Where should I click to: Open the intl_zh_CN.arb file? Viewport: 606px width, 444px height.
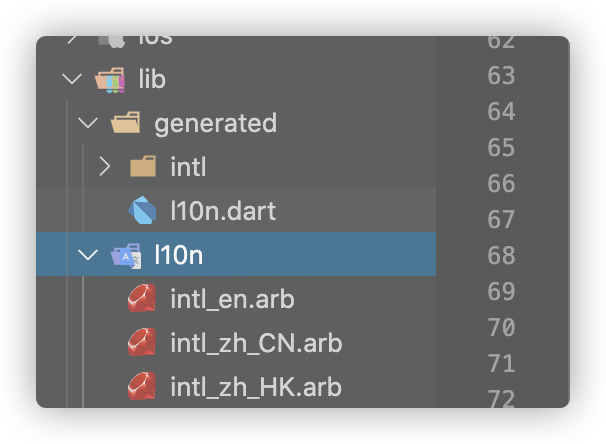click(256, 343)
